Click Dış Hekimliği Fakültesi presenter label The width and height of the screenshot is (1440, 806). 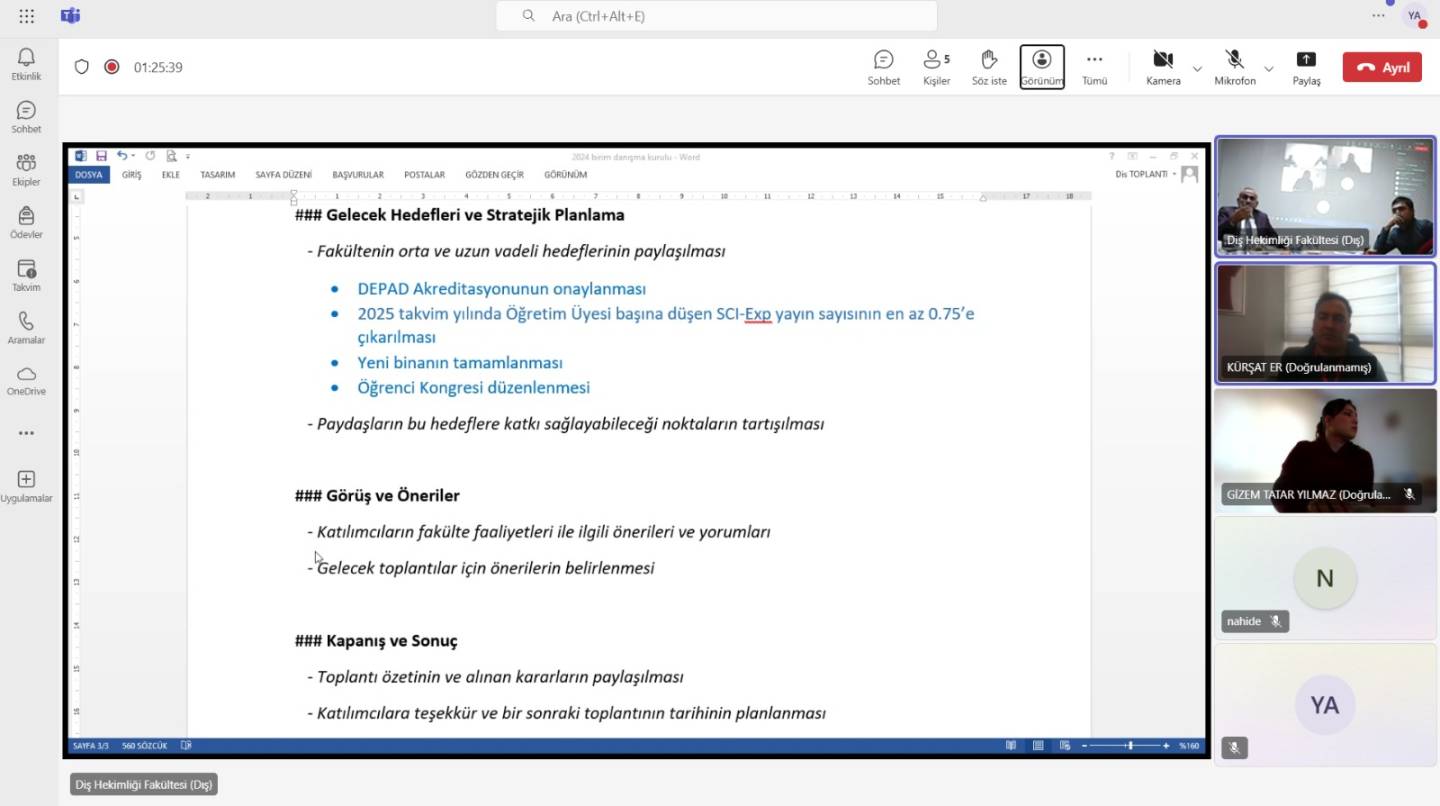click(144, 785)
